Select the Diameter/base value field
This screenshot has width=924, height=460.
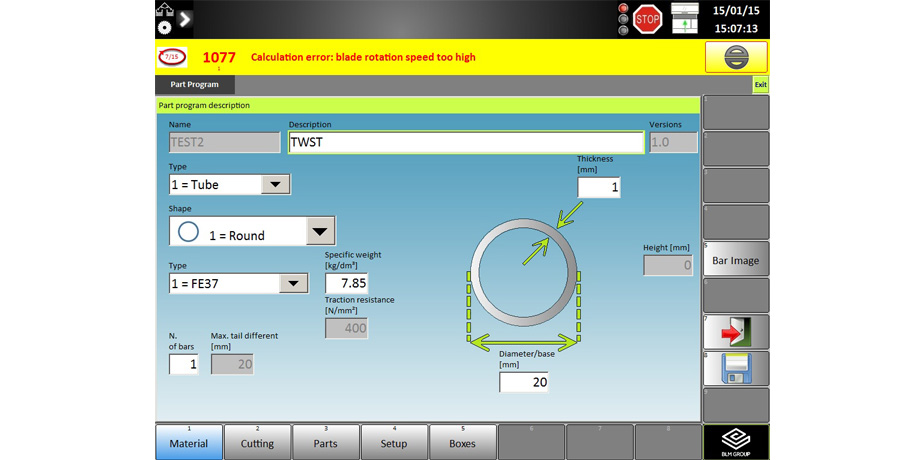[523, 382]
